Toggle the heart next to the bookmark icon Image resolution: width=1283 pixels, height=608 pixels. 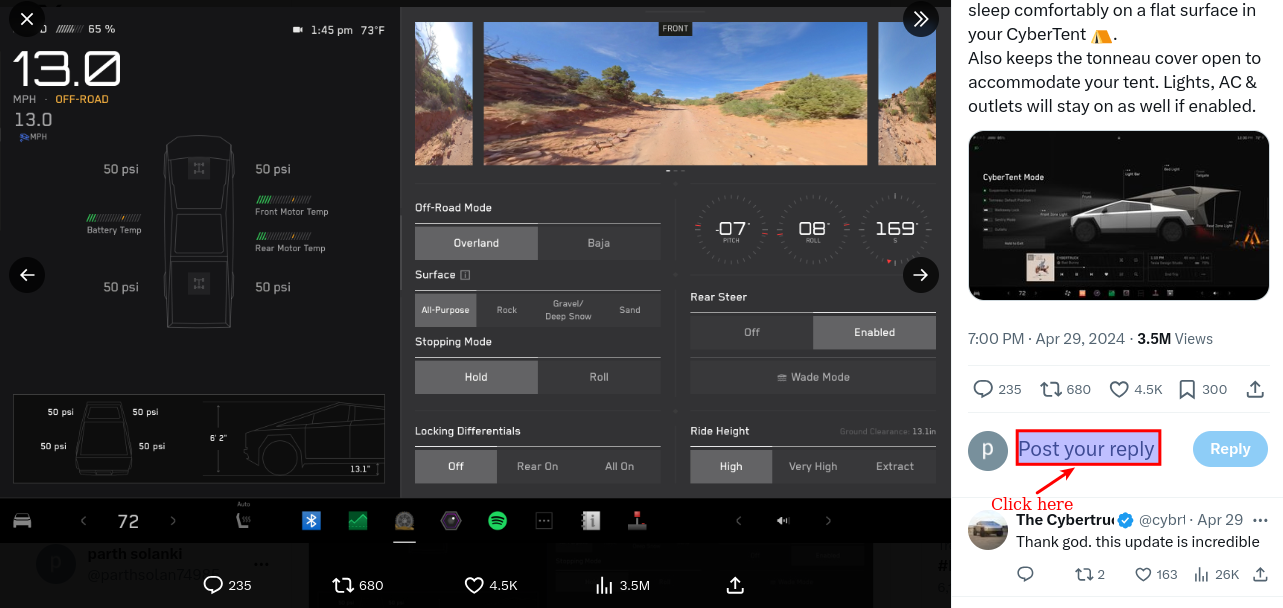pyautogui.click(x=1118, y=390)
